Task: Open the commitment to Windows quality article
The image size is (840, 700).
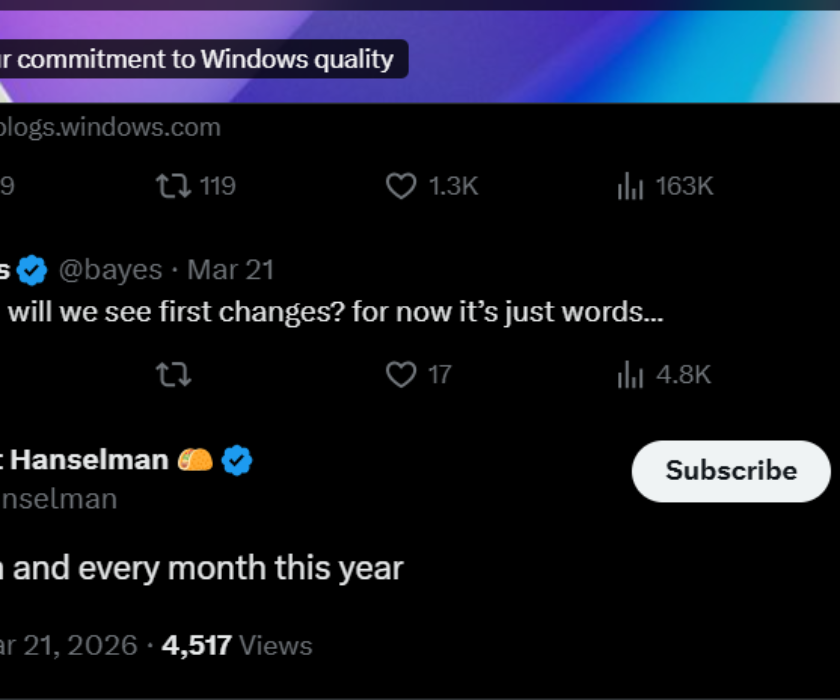Action: tap(200, 59)
